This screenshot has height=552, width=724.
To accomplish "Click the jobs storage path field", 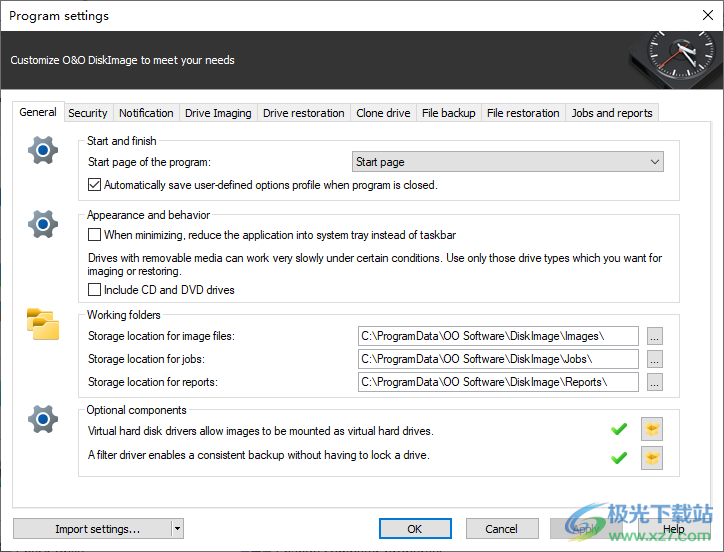I will click(498, 359).
